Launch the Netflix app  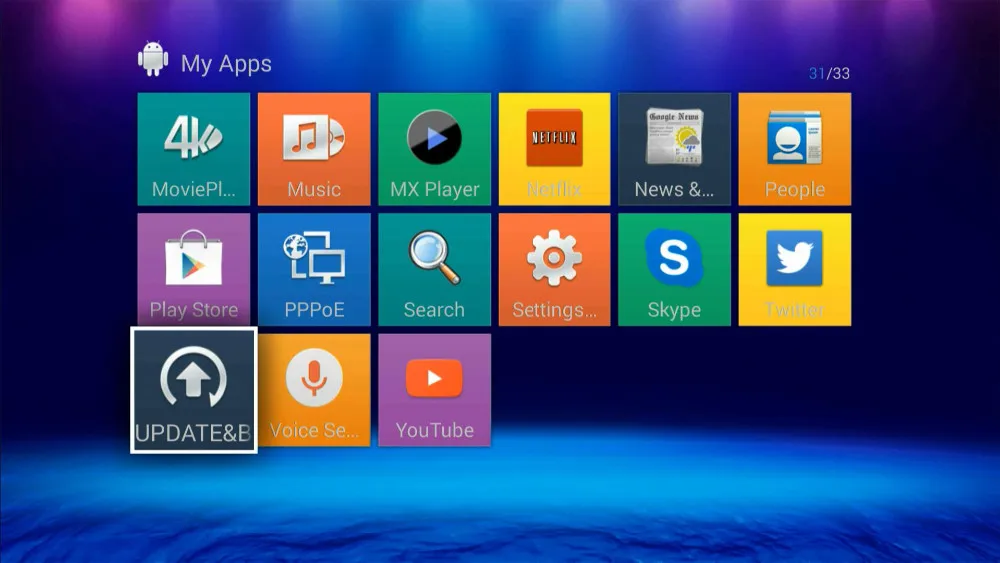554,149
